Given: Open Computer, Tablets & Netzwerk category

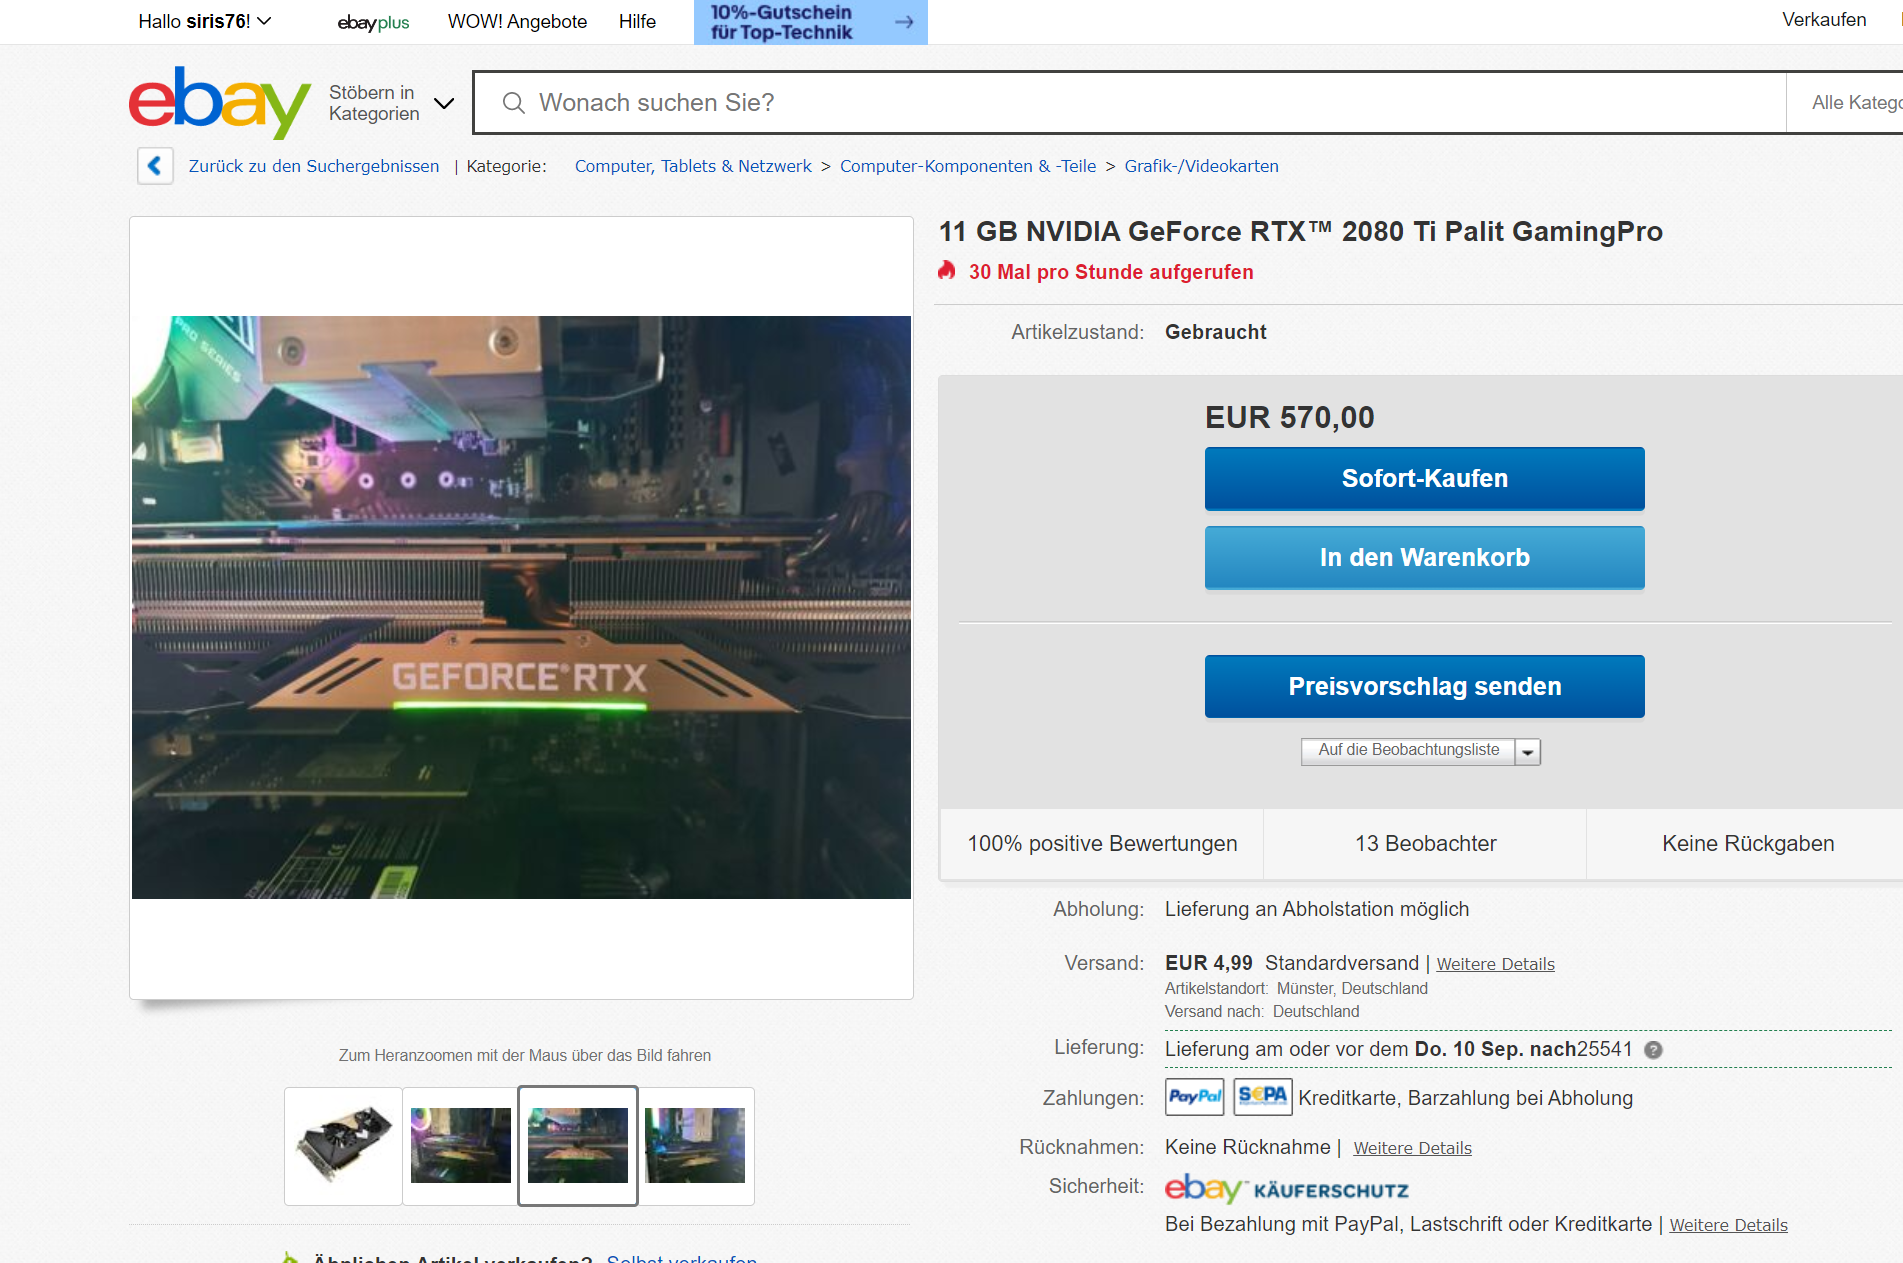Looking at the screenshot, I should coord(693,166).
